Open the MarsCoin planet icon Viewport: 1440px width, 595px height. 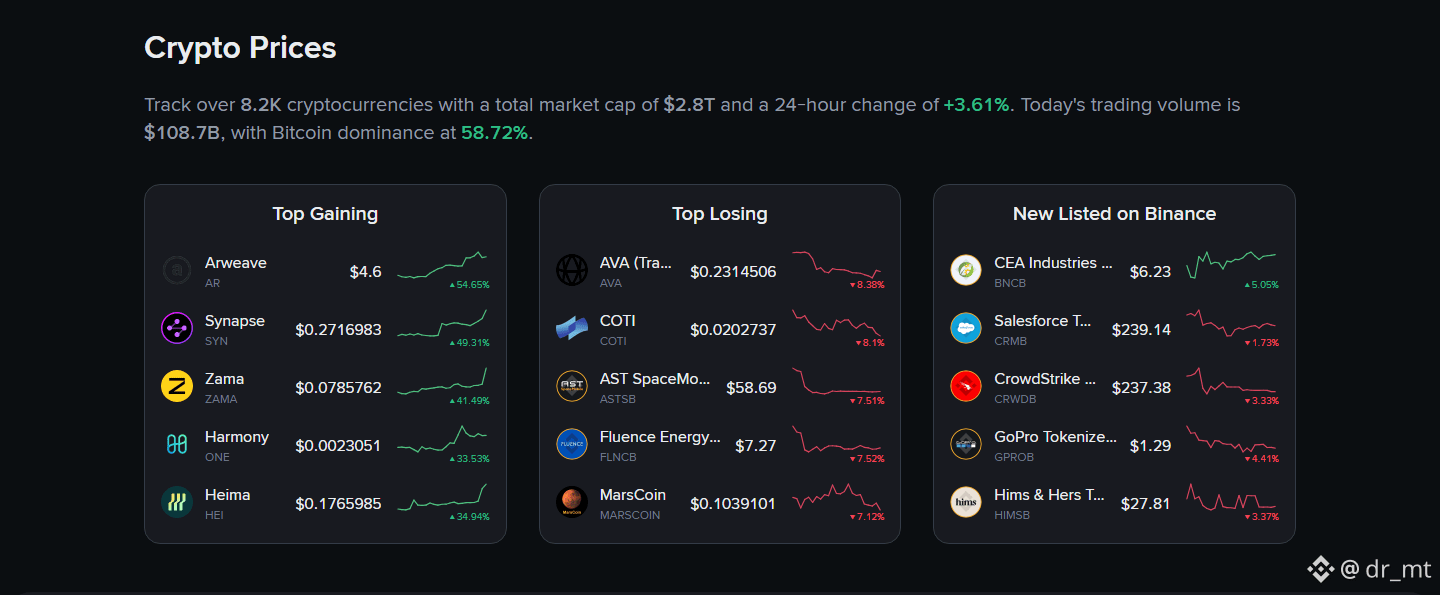click(572, 502)
